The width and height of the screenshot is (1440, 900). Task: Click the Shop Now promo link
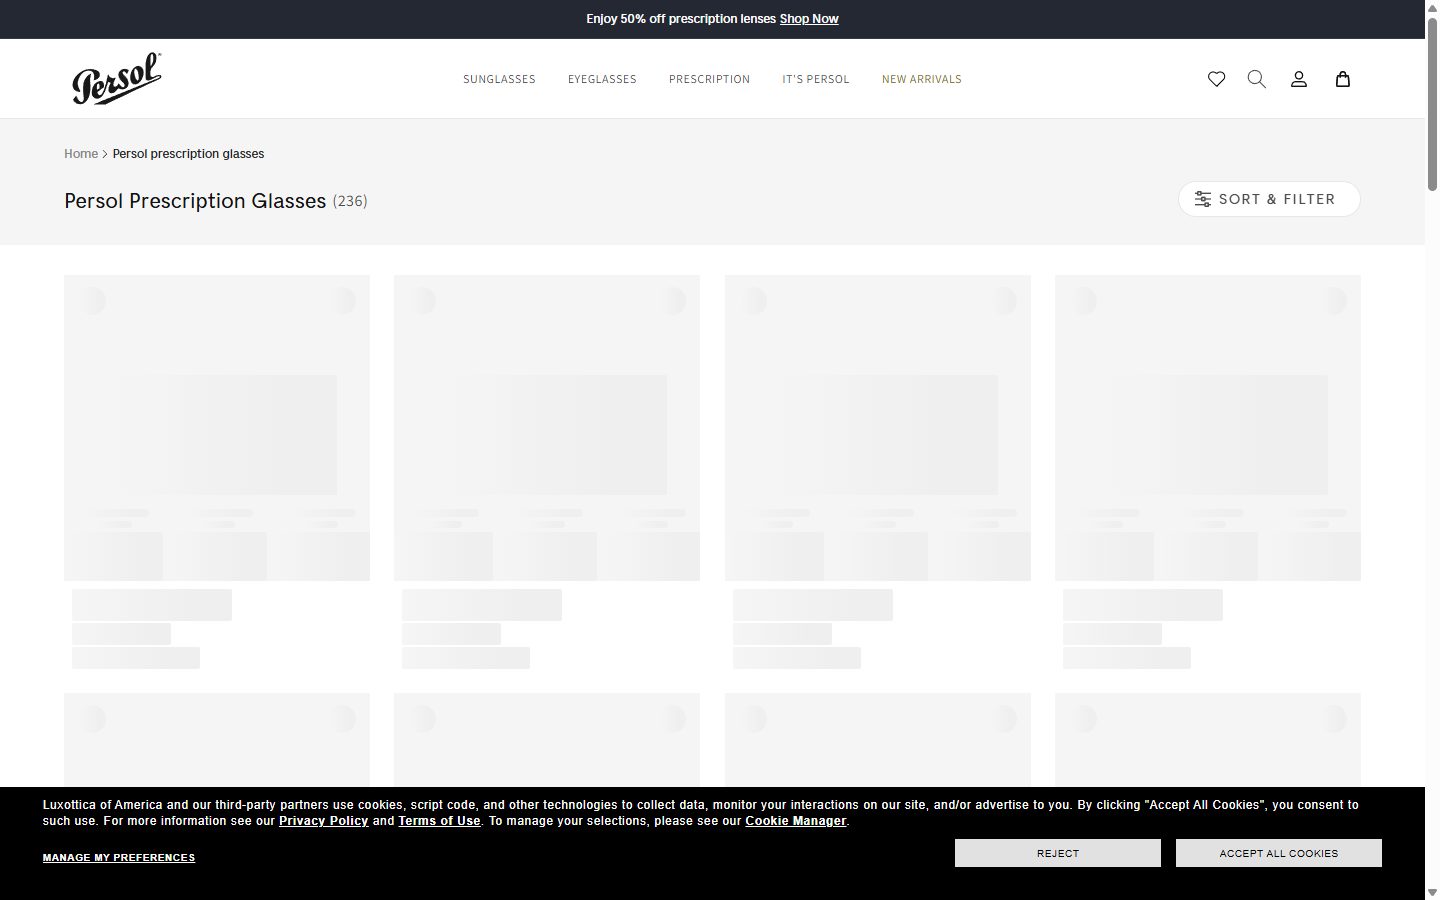(x=809, y=19)
